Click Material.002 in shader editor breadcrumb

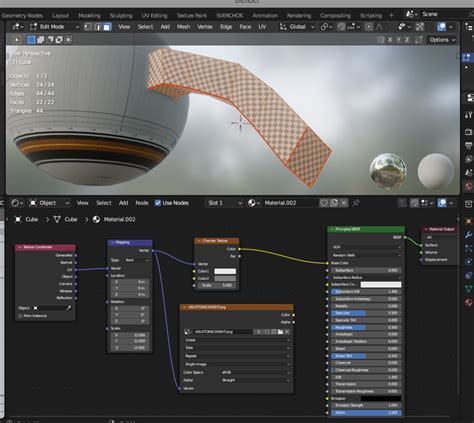pyautogui.click(x=114, y=219)
